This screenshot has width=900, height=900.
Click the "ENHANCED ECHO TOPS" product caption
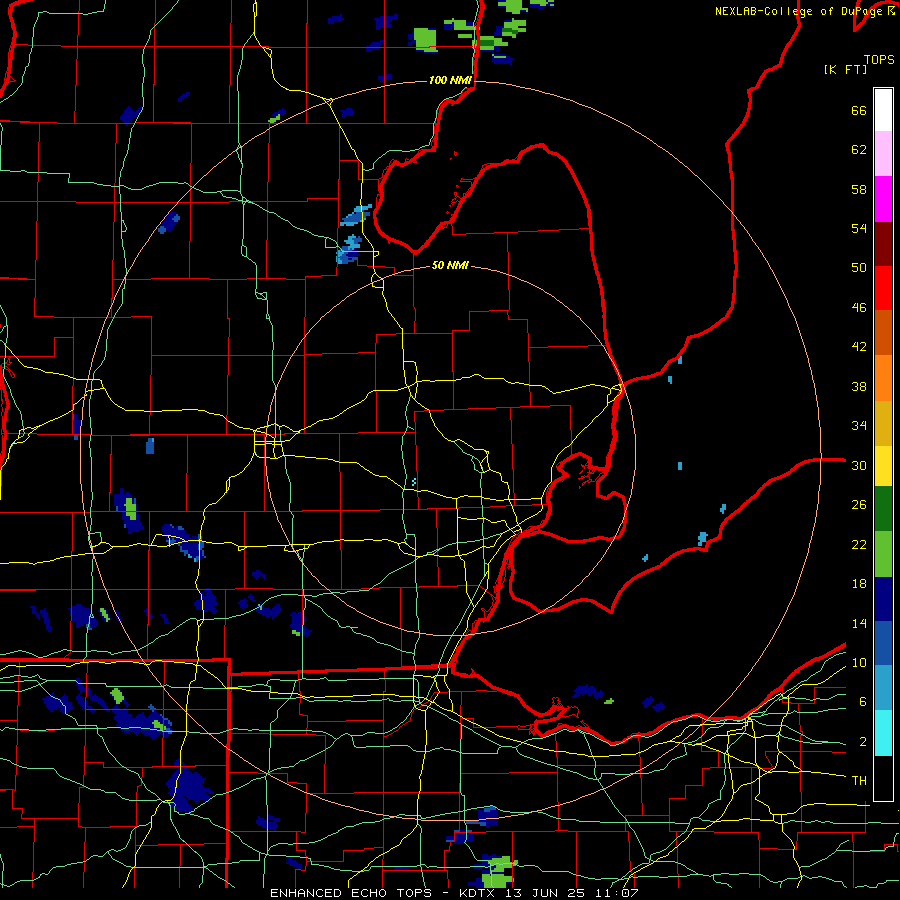coord(351,893)
